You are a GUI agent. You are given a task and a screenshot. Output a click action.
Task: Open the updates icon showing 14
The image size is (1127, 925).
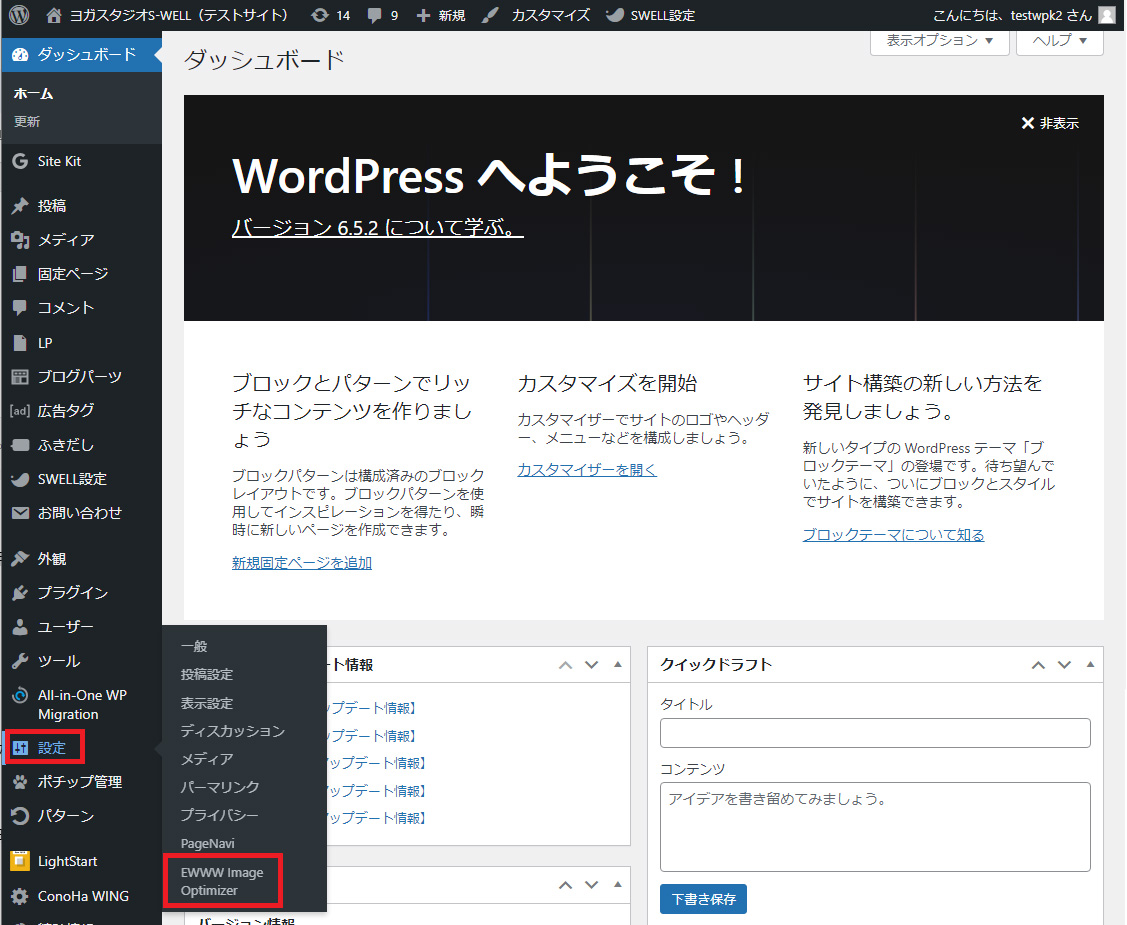point(320,15)
